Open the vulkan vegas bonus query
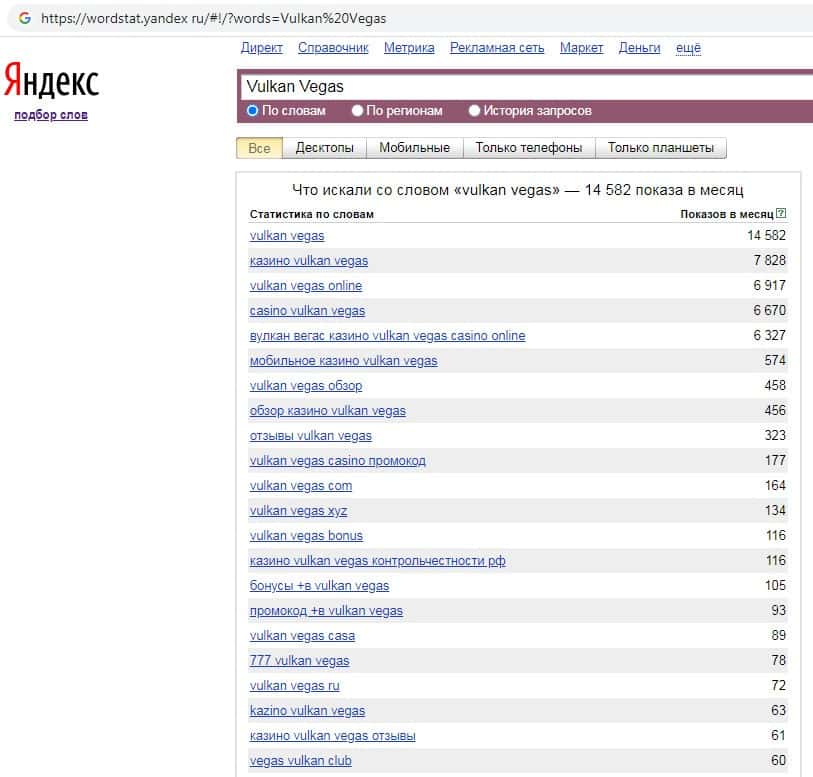The width and height of the screenshot is (813, 777). [306, 536]
